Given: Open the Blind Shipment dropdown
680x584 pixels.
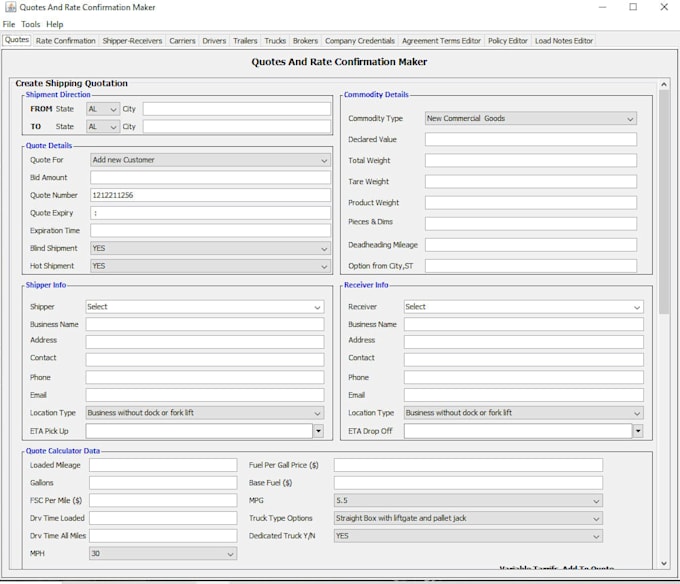Looking at the screenshot, I should [210, 248].
